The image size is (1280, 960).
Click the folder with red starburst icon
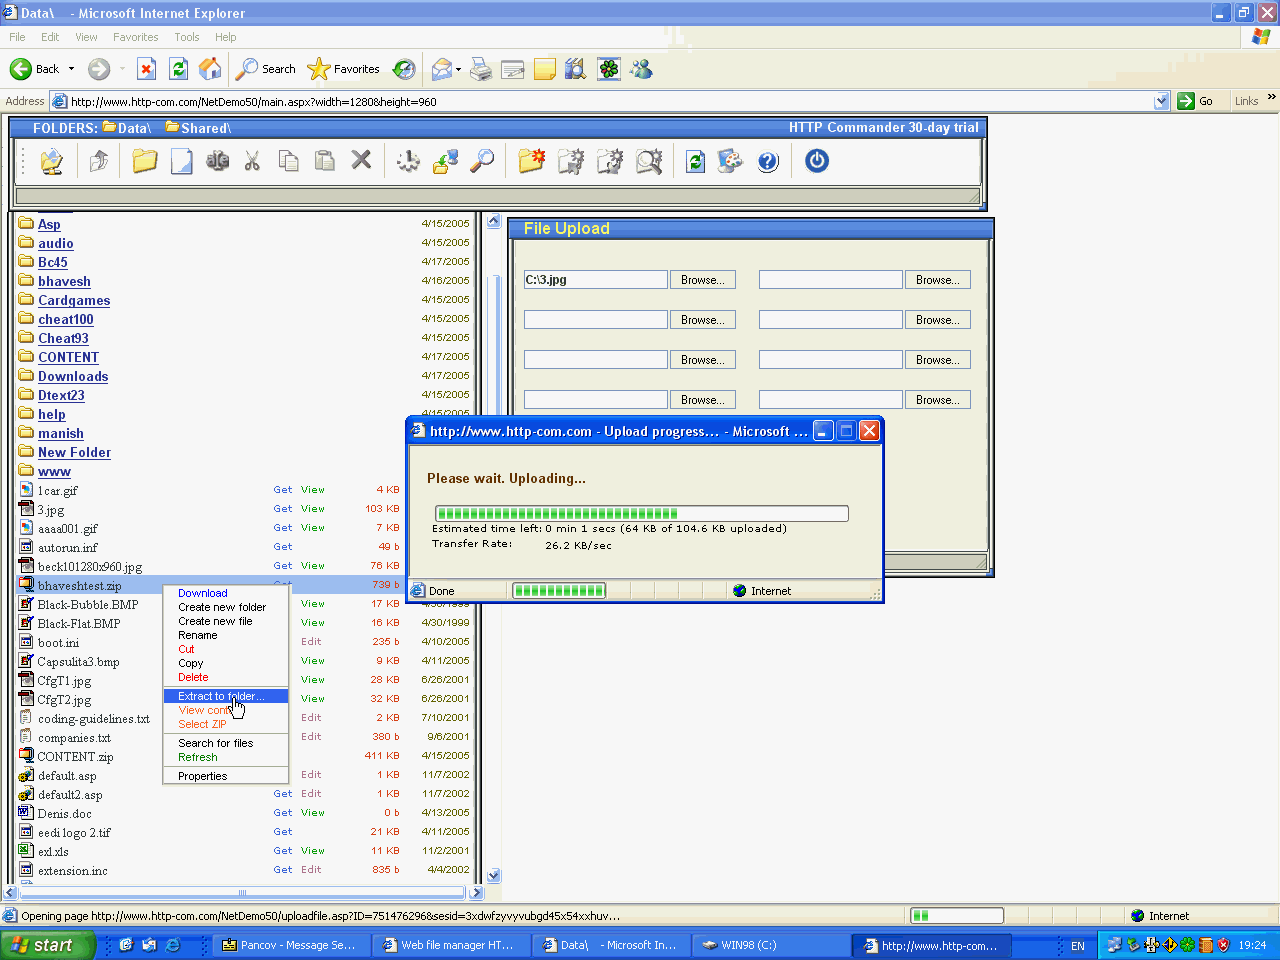pyautogui.click(x=531, y=161)
